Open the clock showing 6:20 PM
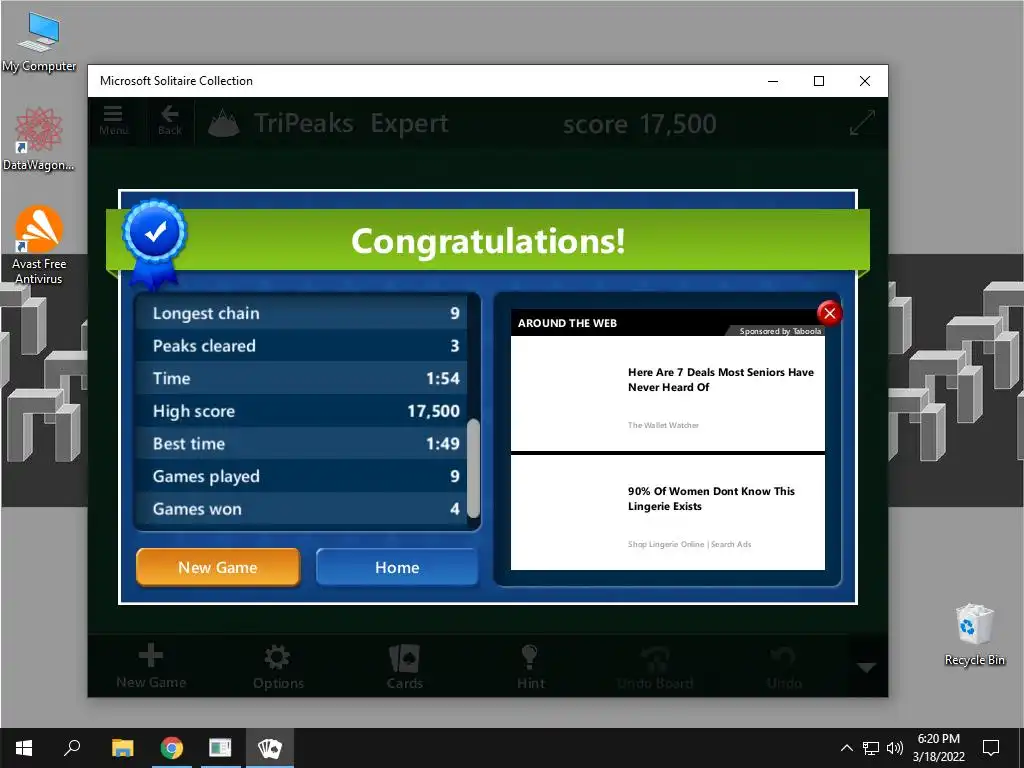 point(938,748)
